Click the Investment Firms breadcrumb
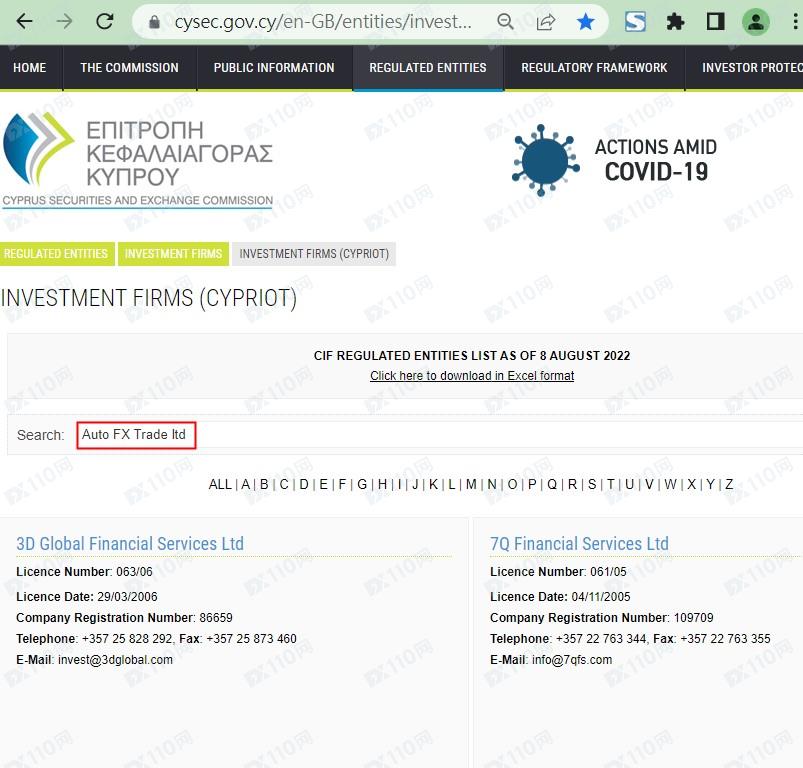Viewport: 803px width, 768px height. (x=174, y=254)
